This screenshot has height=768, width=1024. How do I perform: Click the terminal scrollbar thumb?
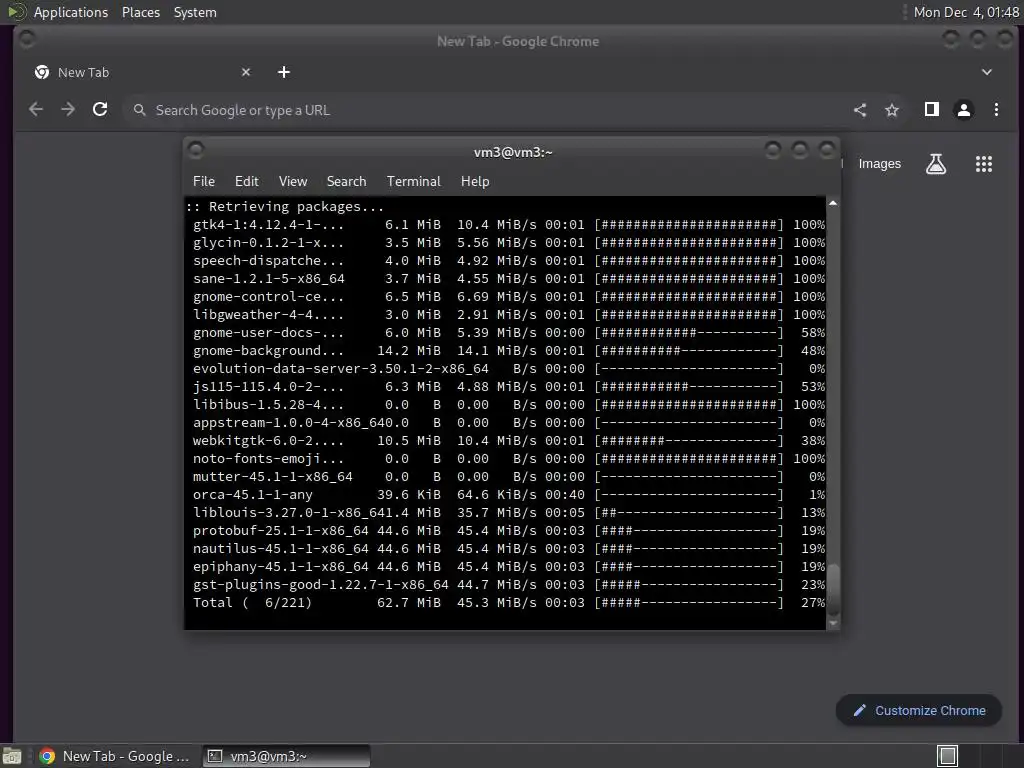pos(833,589)
